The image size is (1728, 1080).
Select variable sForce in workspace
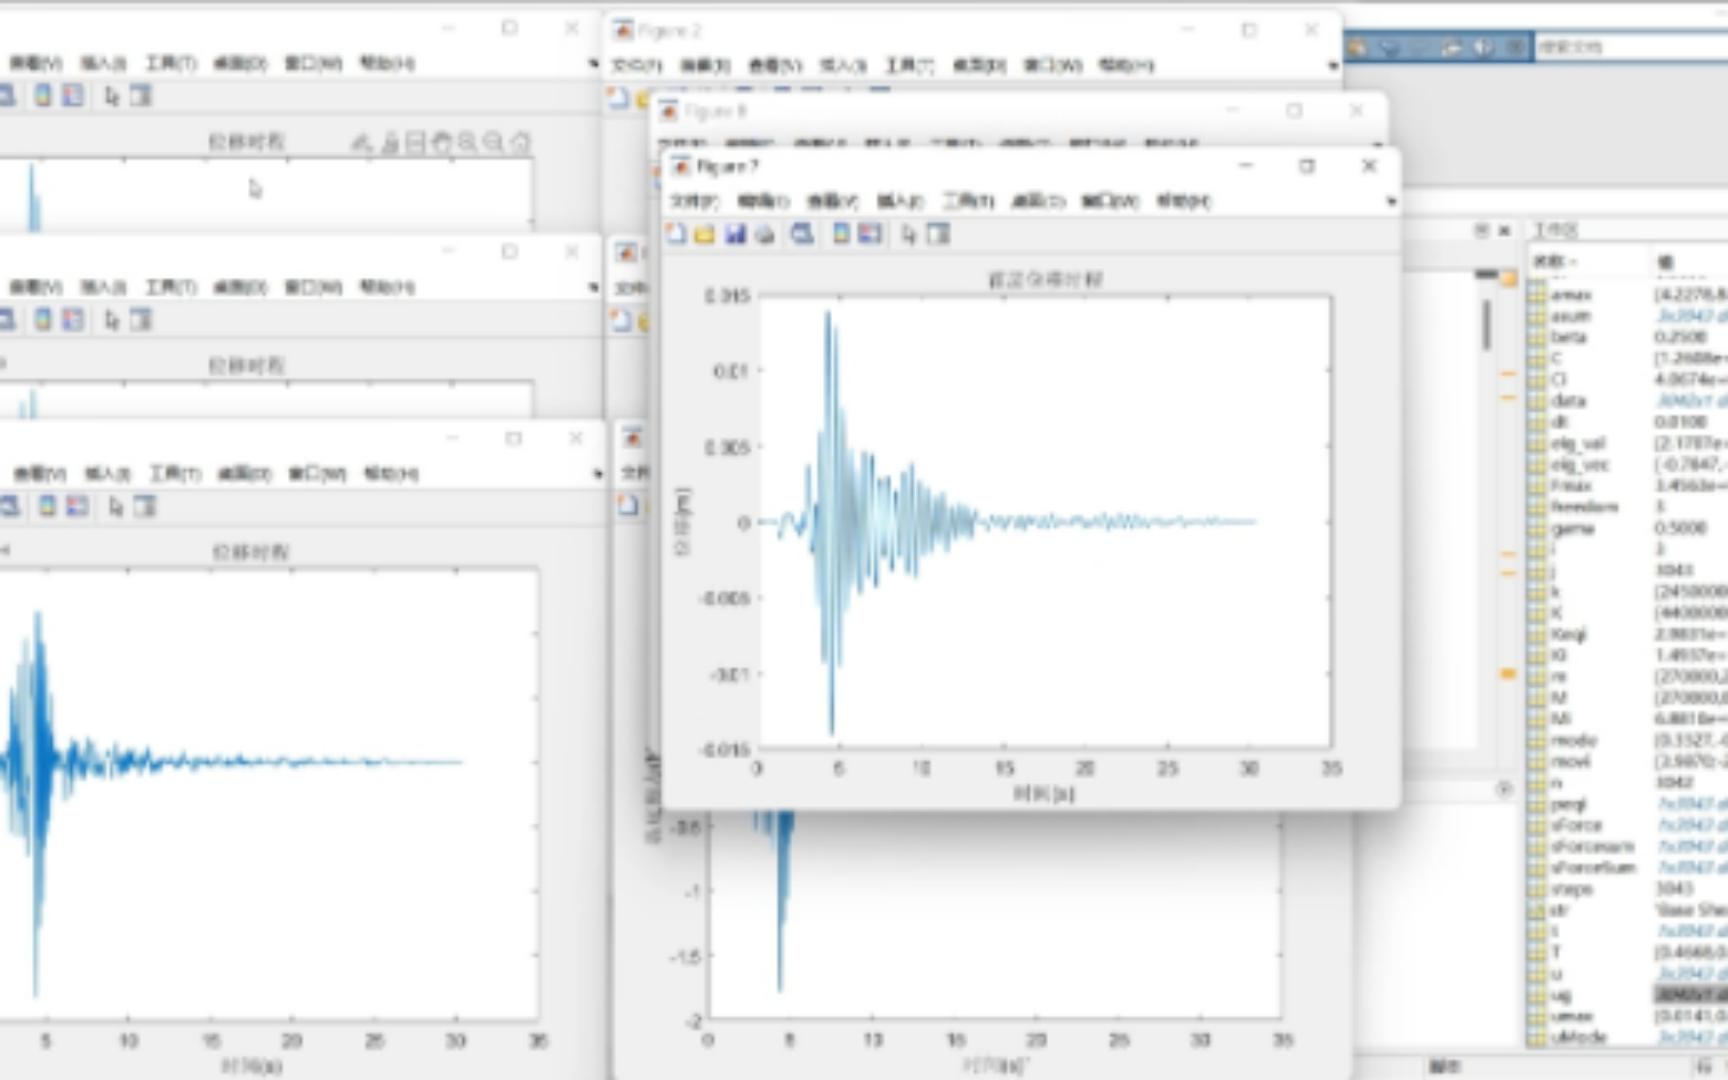(x=1577, y=825)
